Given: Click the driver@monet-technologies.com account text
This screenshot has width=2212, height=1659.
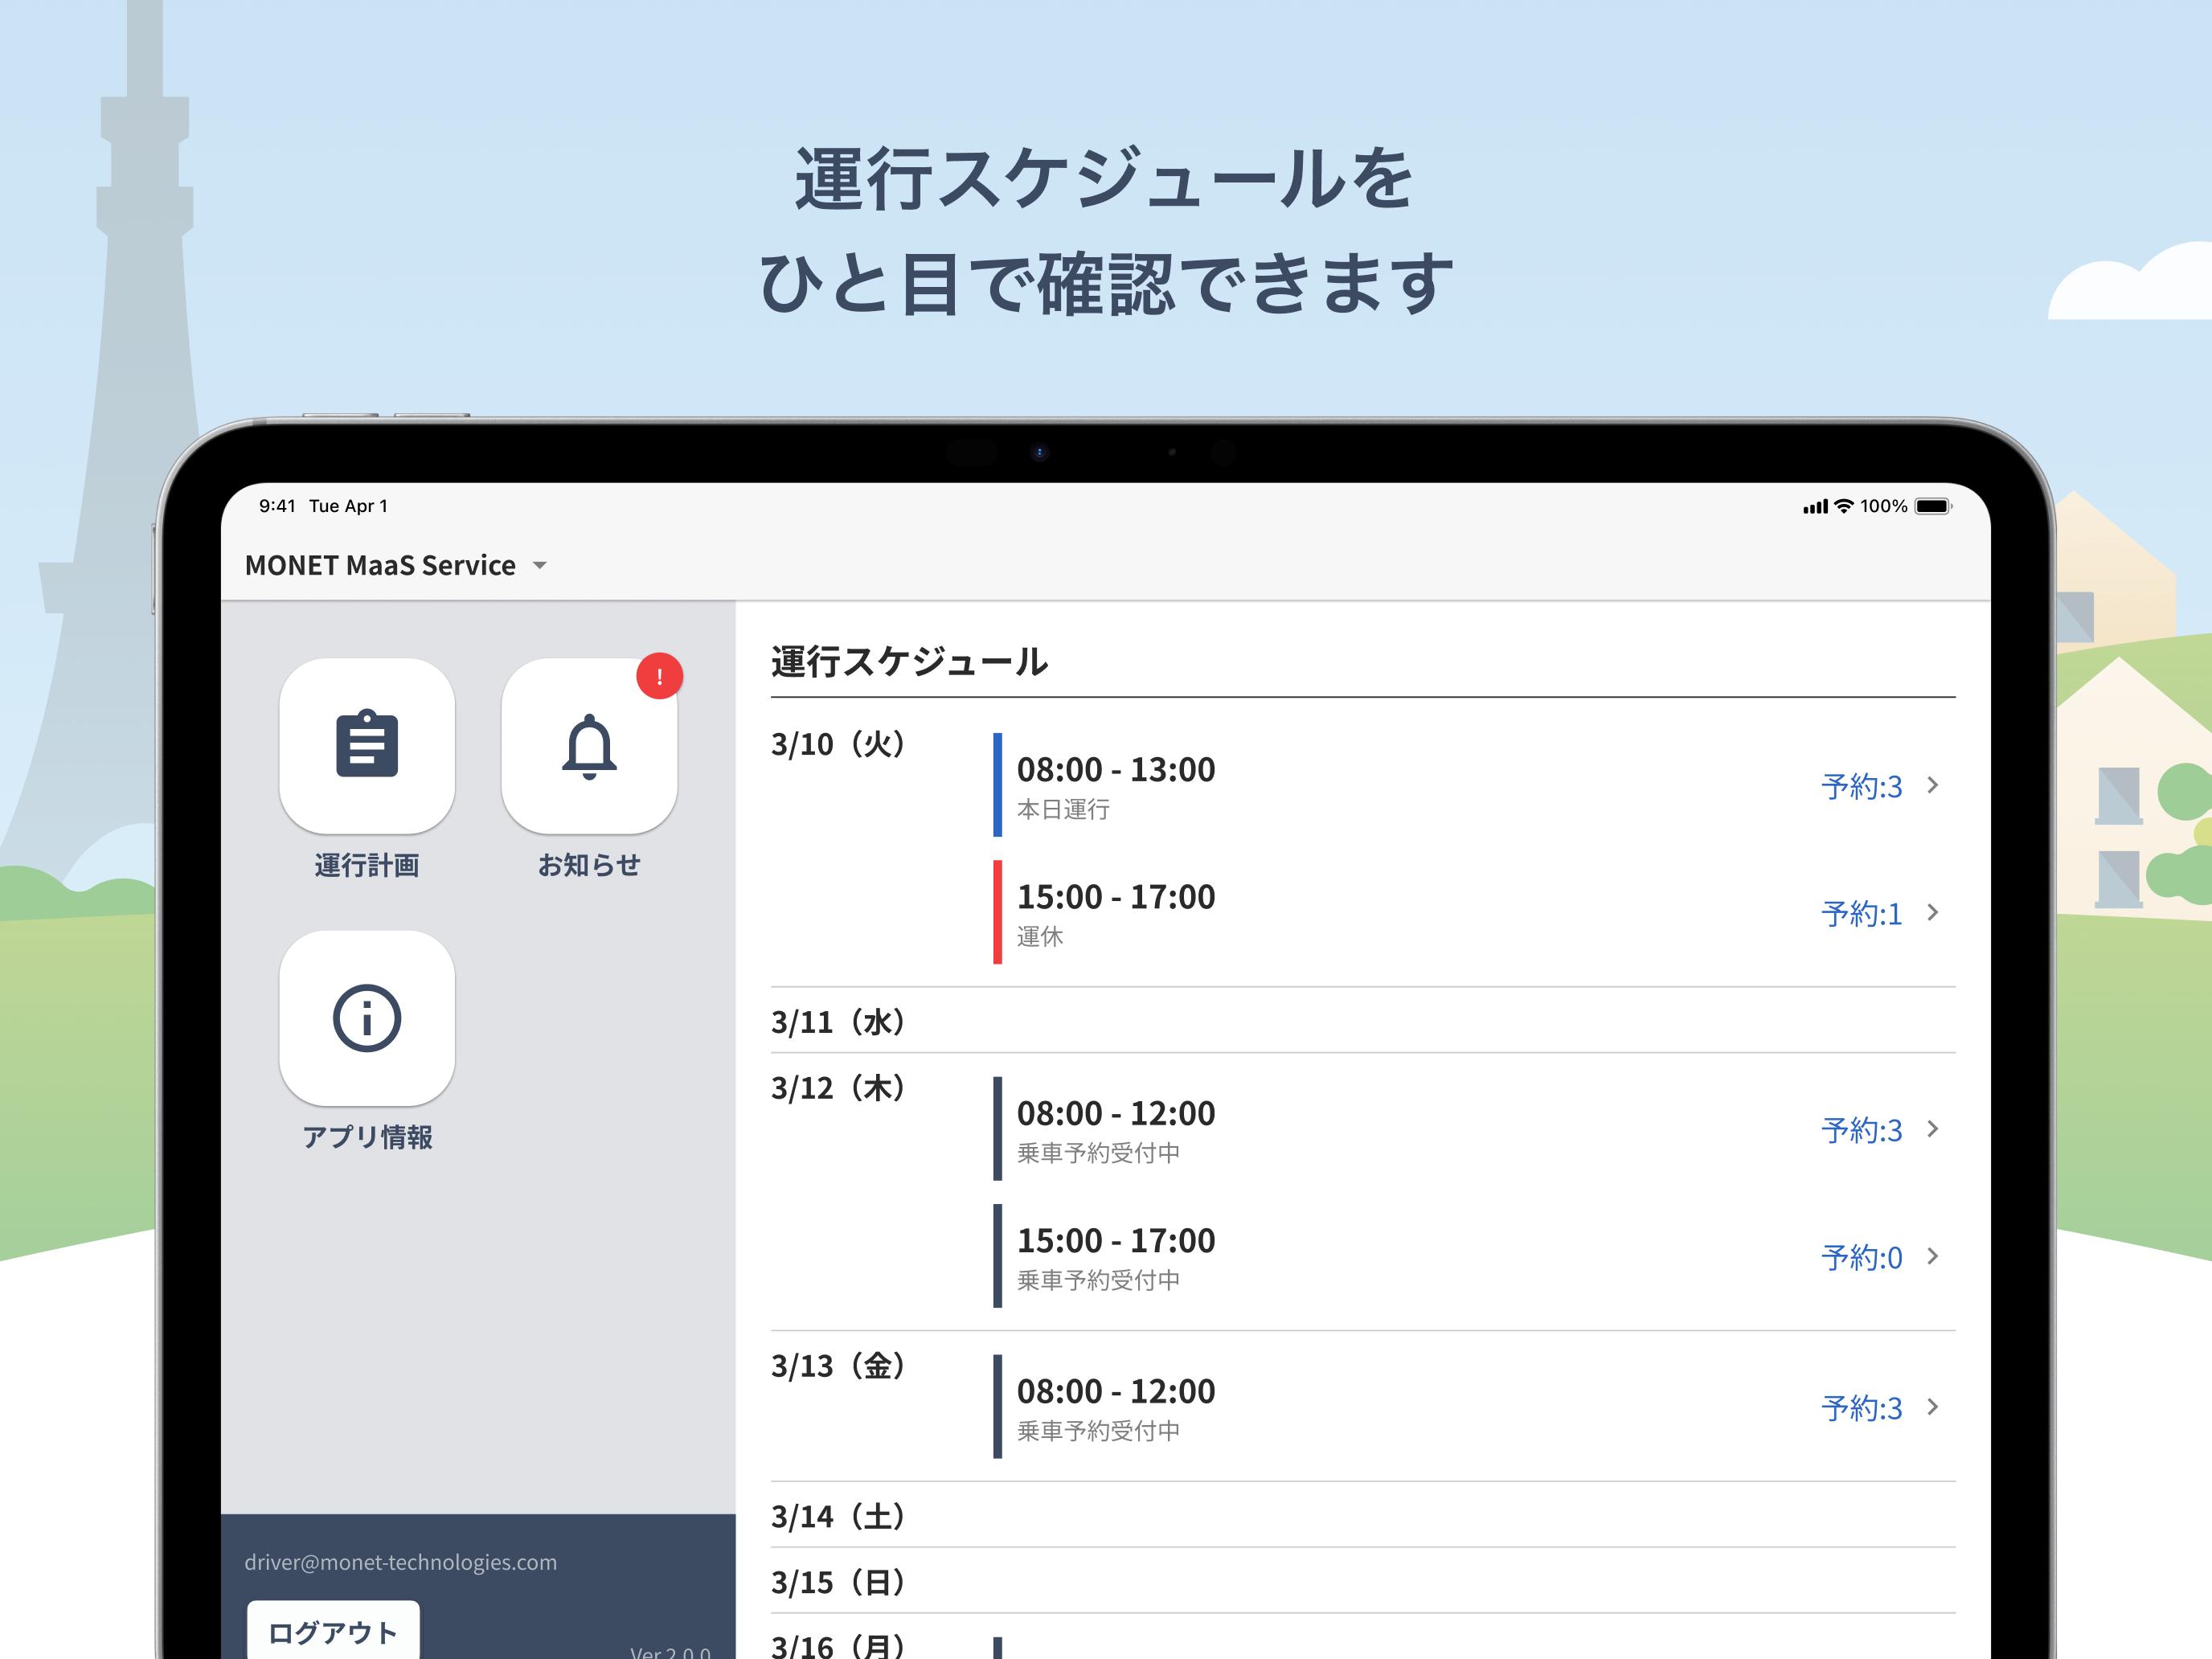Looking at the screenshot, I should pyautogui.click(x=401, y=1562).
